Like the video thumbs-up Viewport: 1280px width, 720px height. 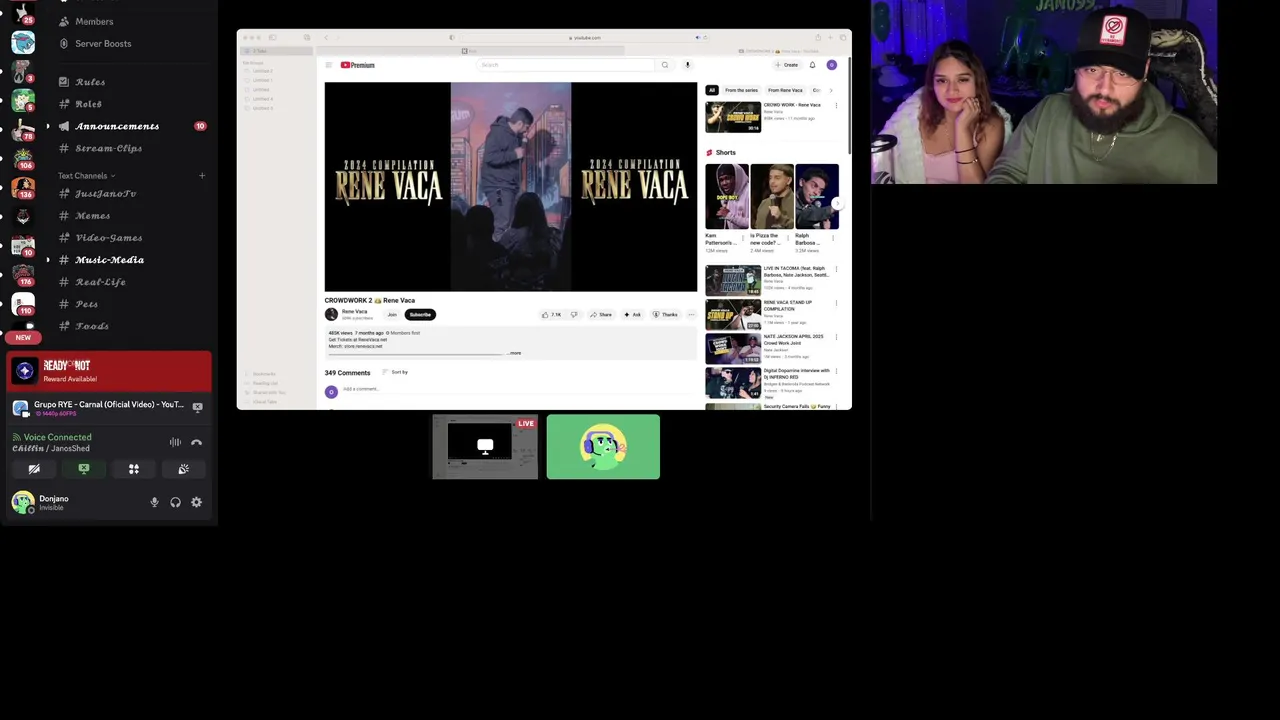tap(551, 314)
